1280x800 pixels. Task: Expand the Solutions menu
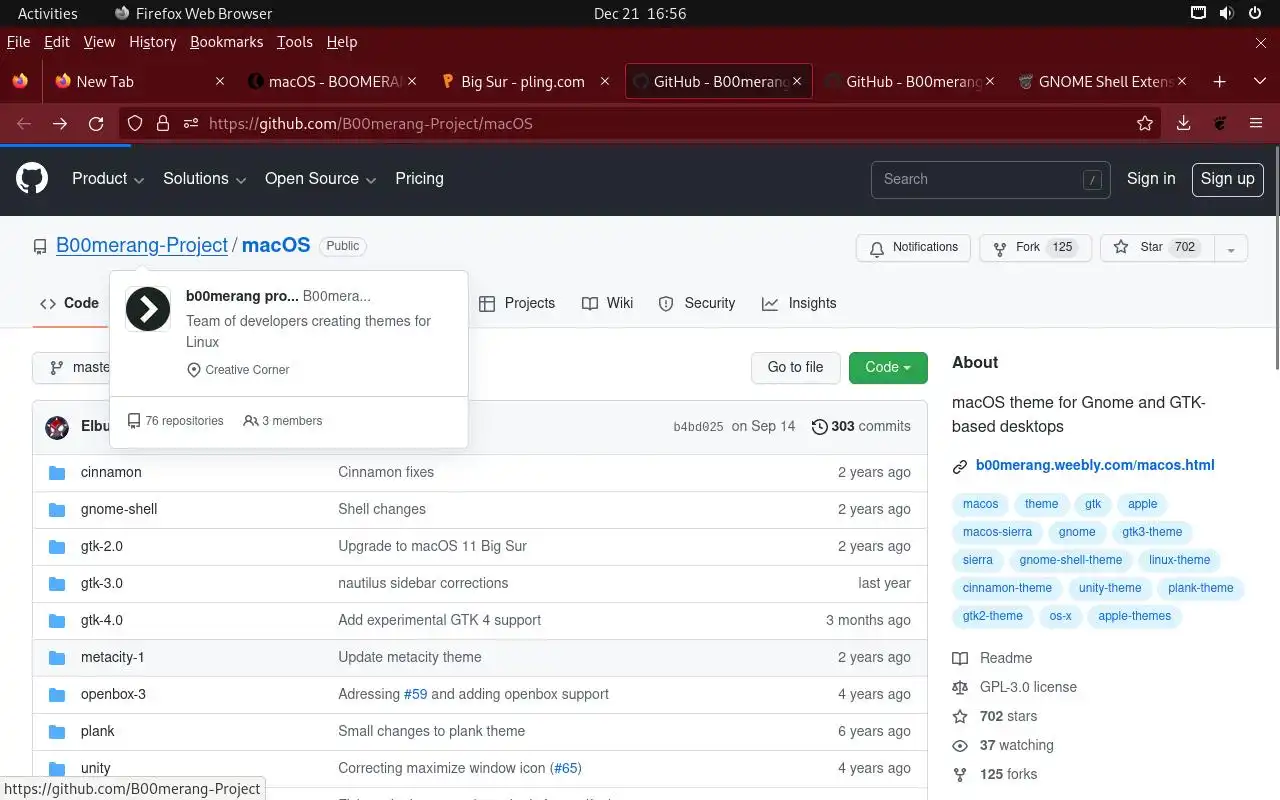(x=205, y=179)
